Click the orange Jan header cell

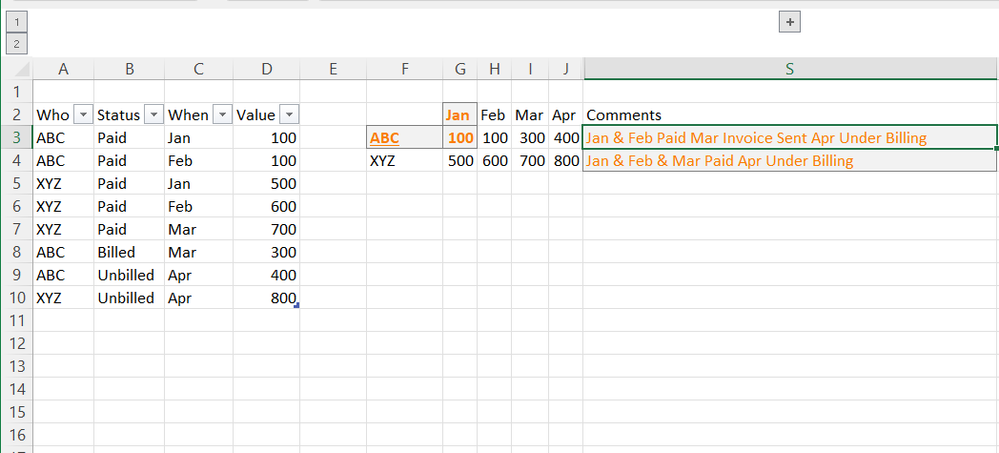[x=460, y=115]
